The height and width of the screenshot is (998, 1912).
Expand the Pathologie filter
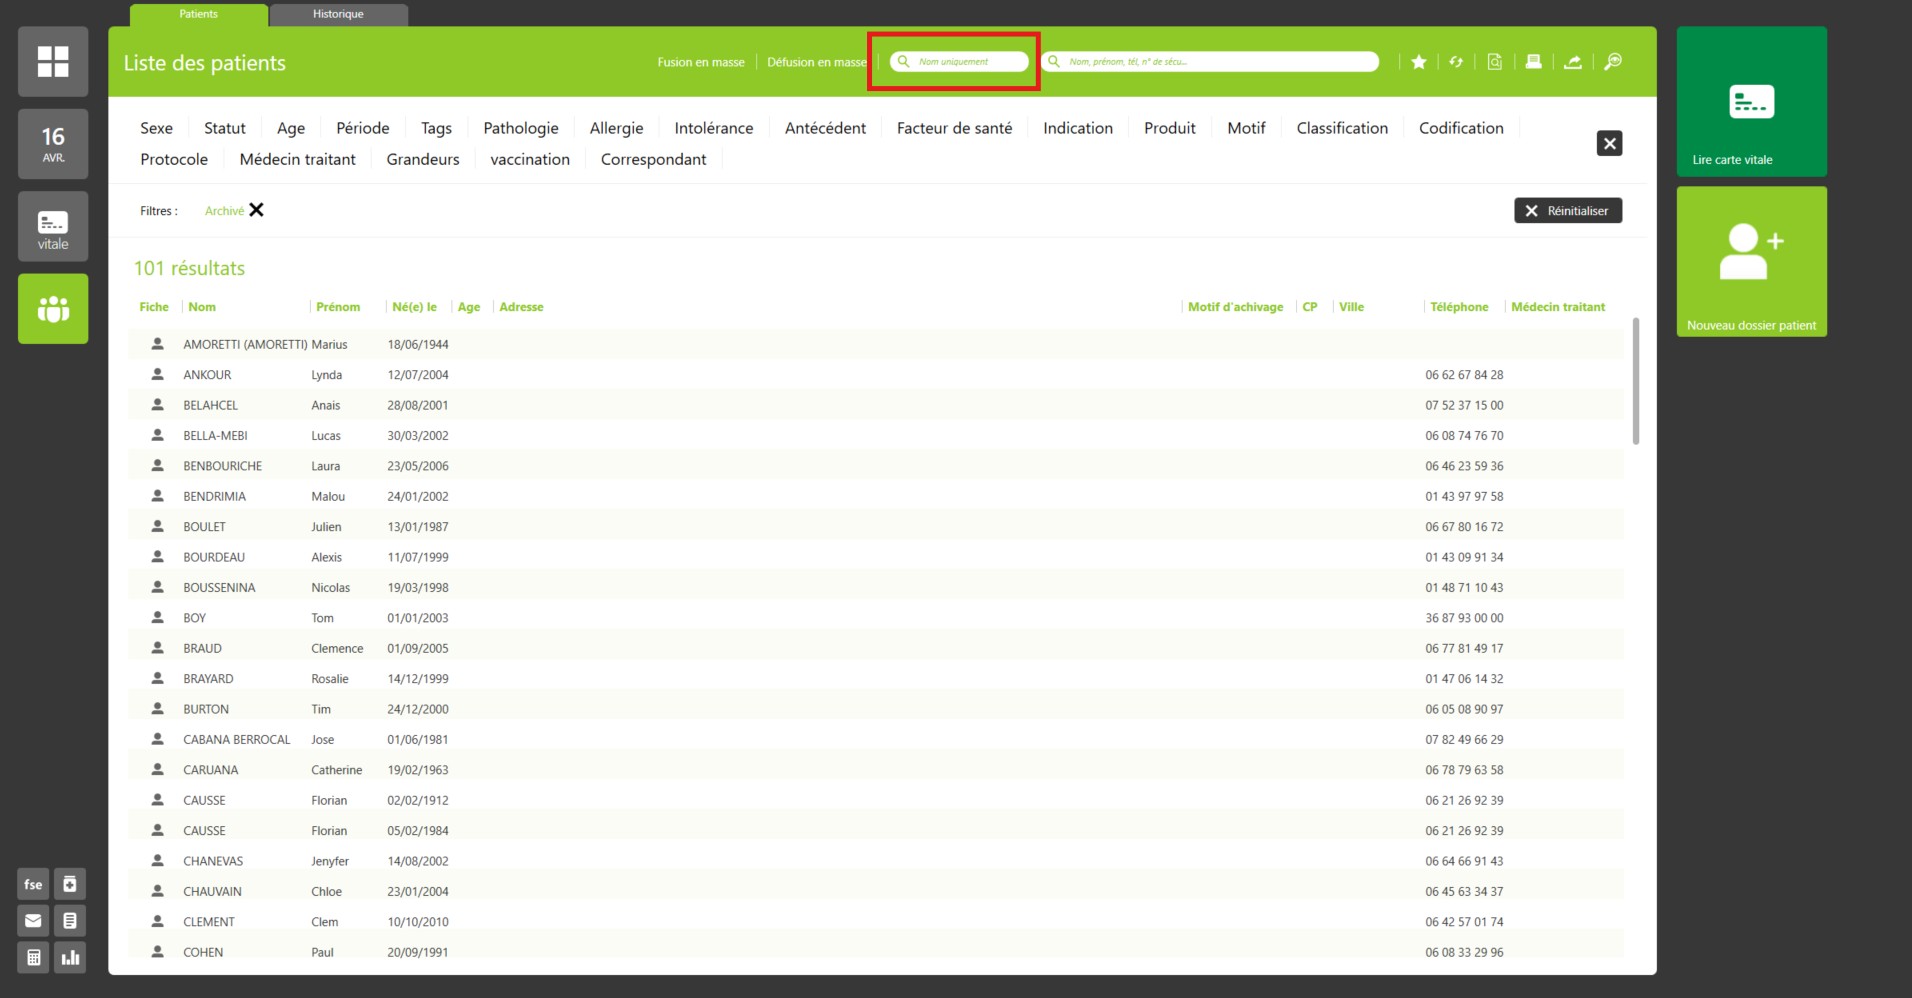point(520,128)
